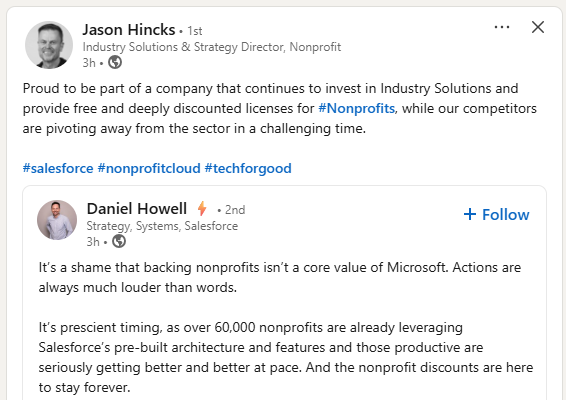Open the shared post text about Microsoft
Viewport: 566px width, 400px height.
[x=280, y=277]
